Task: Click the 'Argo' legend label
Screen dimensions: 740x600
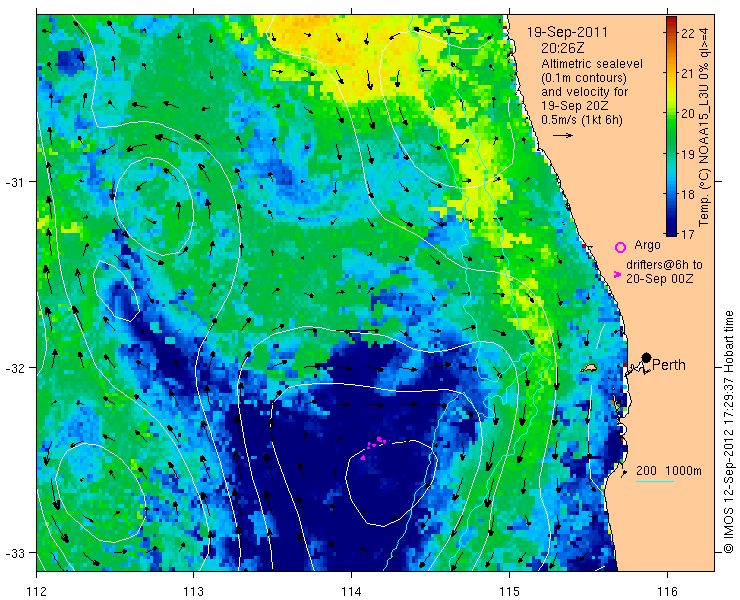Action: point(647,245)
